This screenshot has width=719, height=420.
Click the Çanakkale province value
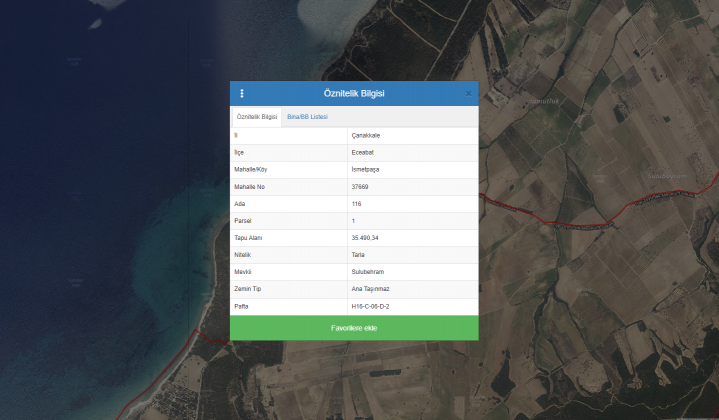(x=365, y=135)
